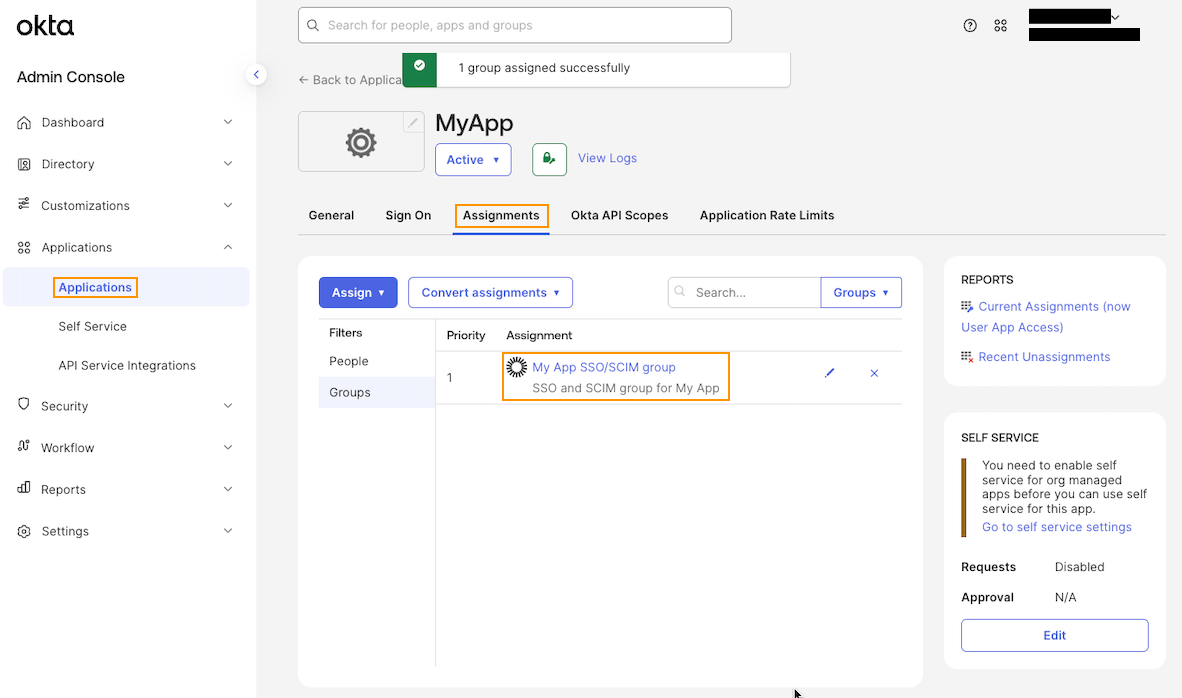
Task: Click the Self Service Edit button
Action: [1055, 635]
